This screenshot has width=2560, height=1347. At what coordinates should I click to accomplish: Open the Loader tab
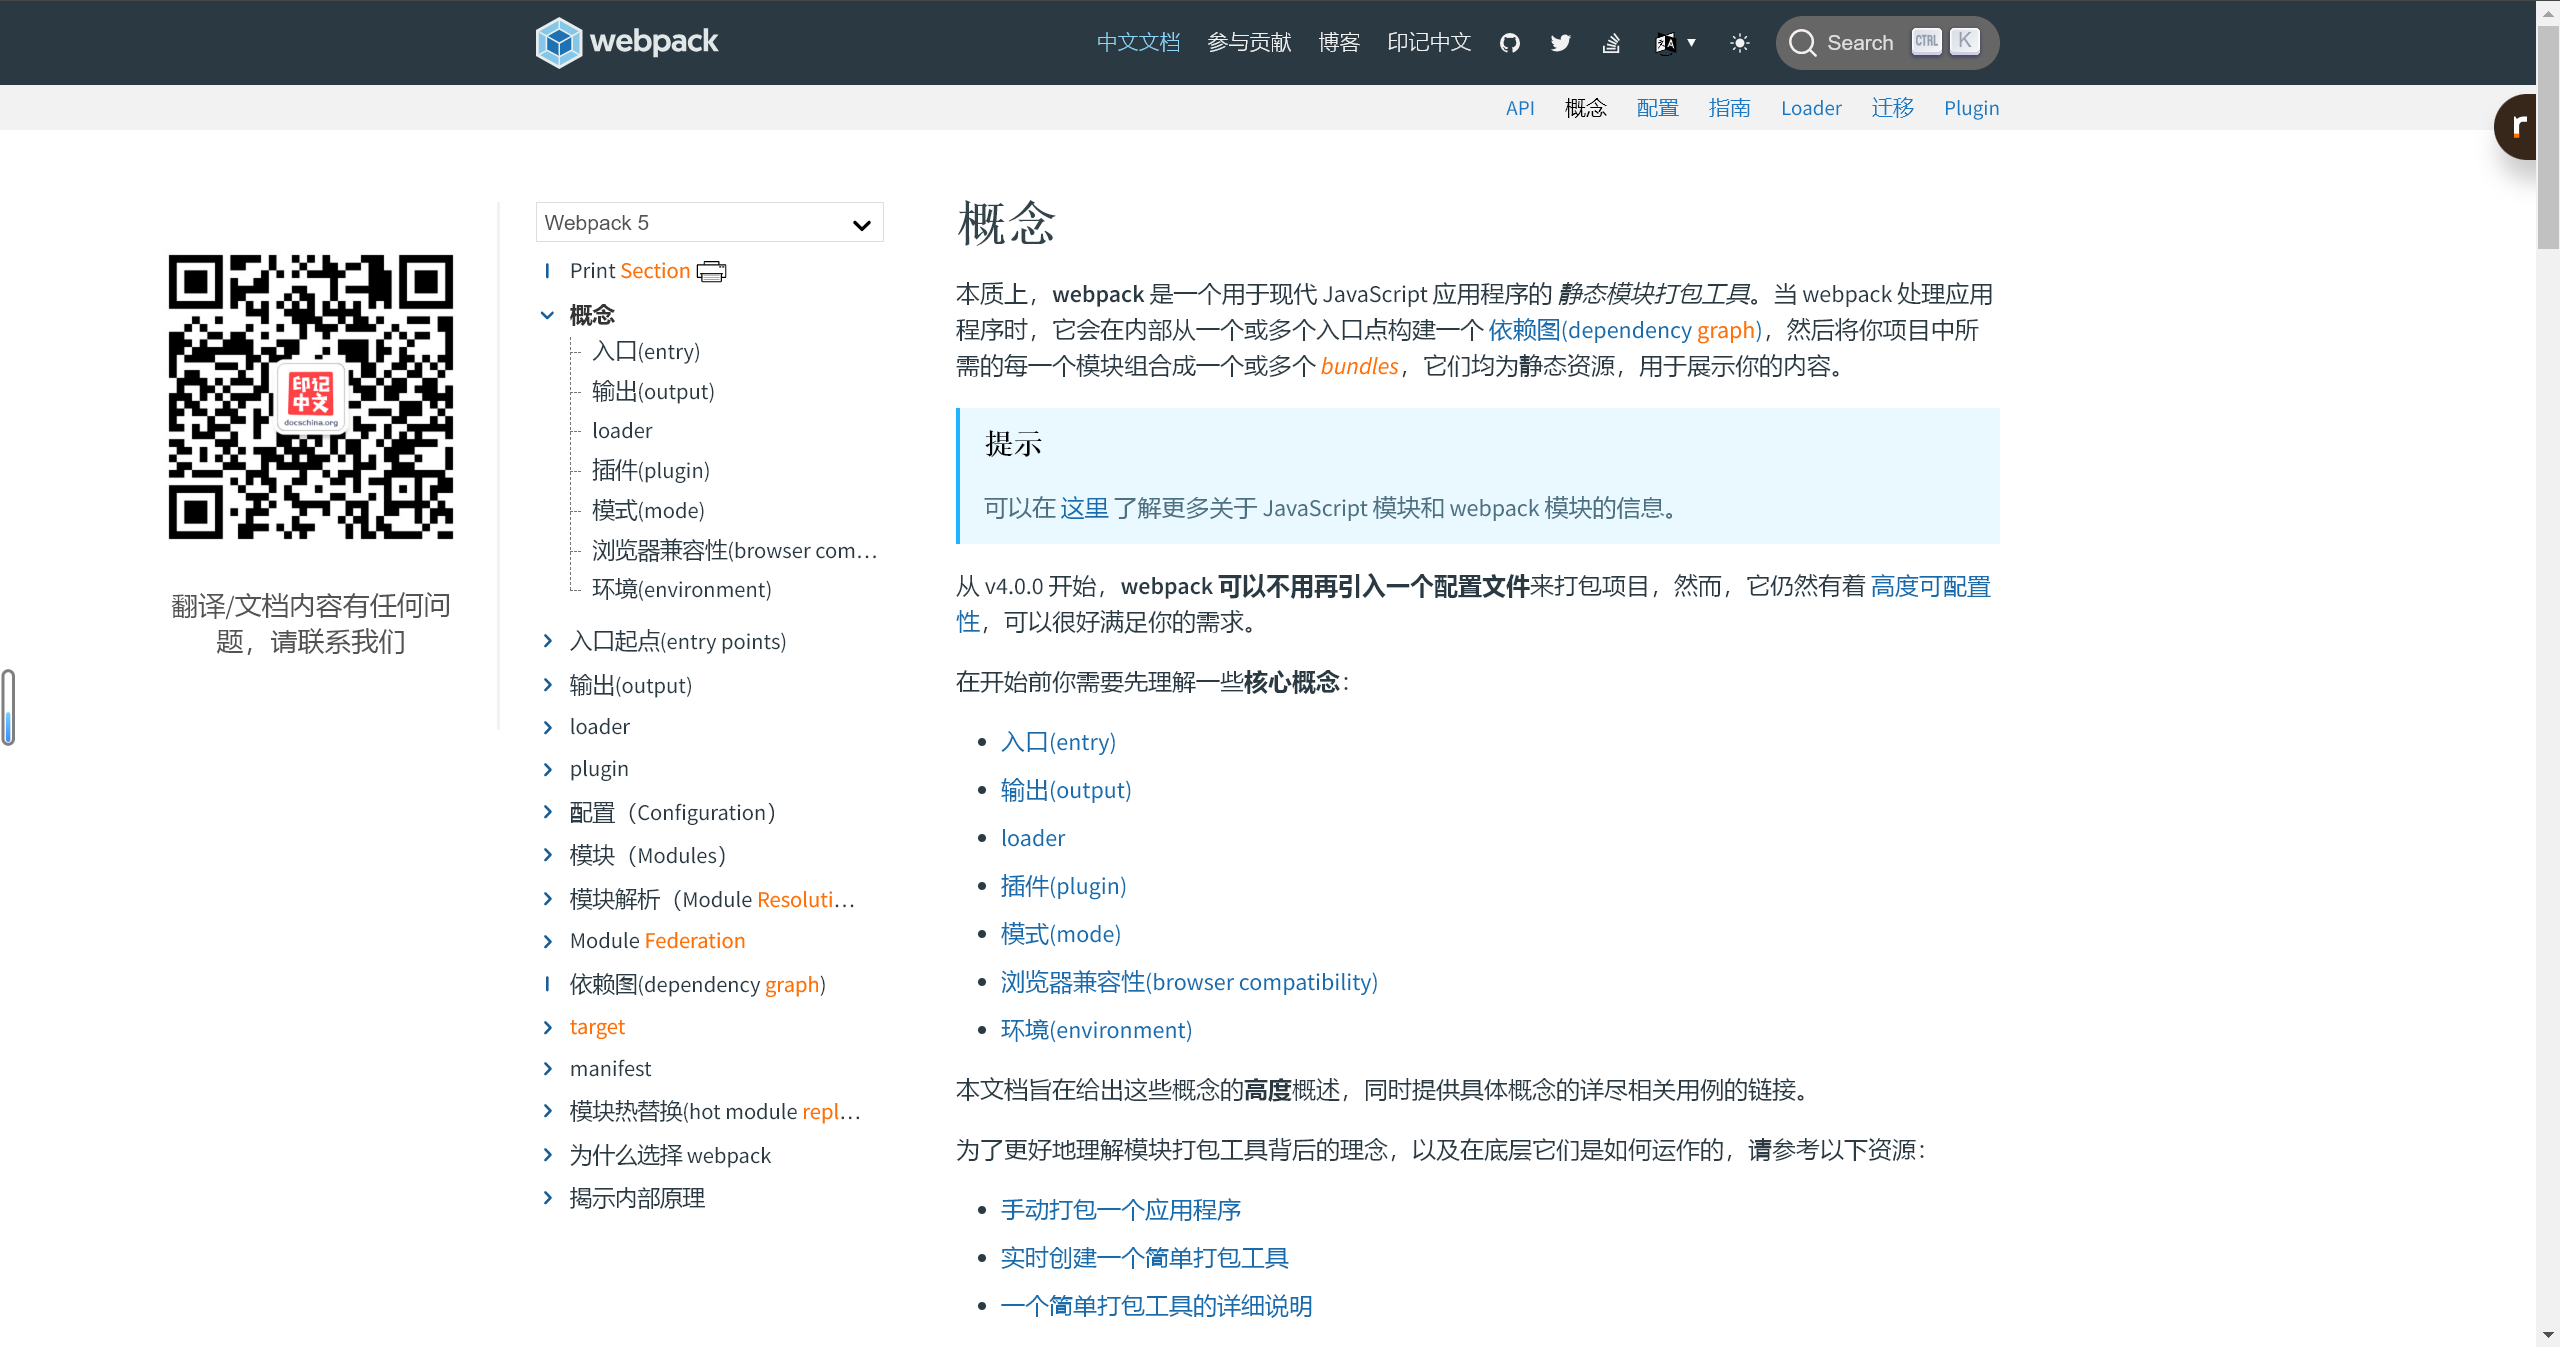[x=1810, y=108]
